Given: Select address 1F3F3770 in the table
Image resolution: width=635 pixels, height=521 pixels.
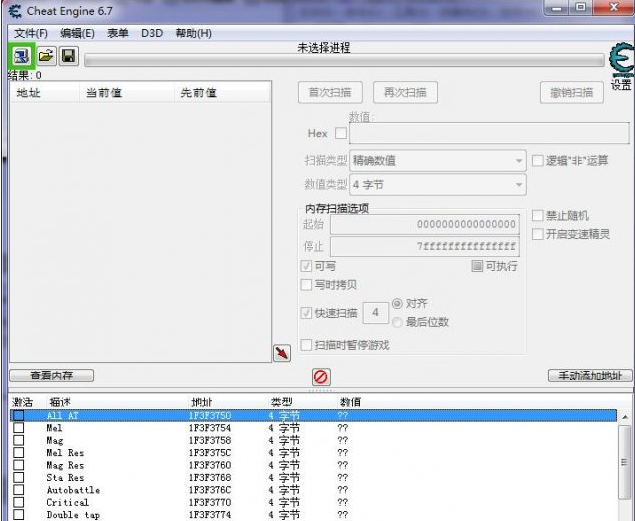Looking at the screenshot, I should click(x=210, y=502).
